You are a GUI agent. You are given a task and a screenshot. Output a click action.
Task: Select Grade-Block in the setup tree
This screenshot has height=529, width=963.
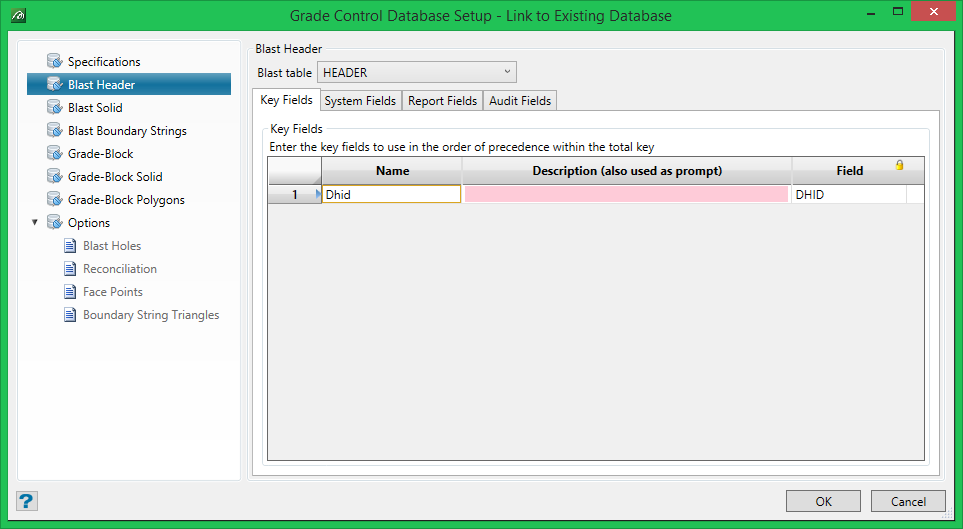coord(101,154)
